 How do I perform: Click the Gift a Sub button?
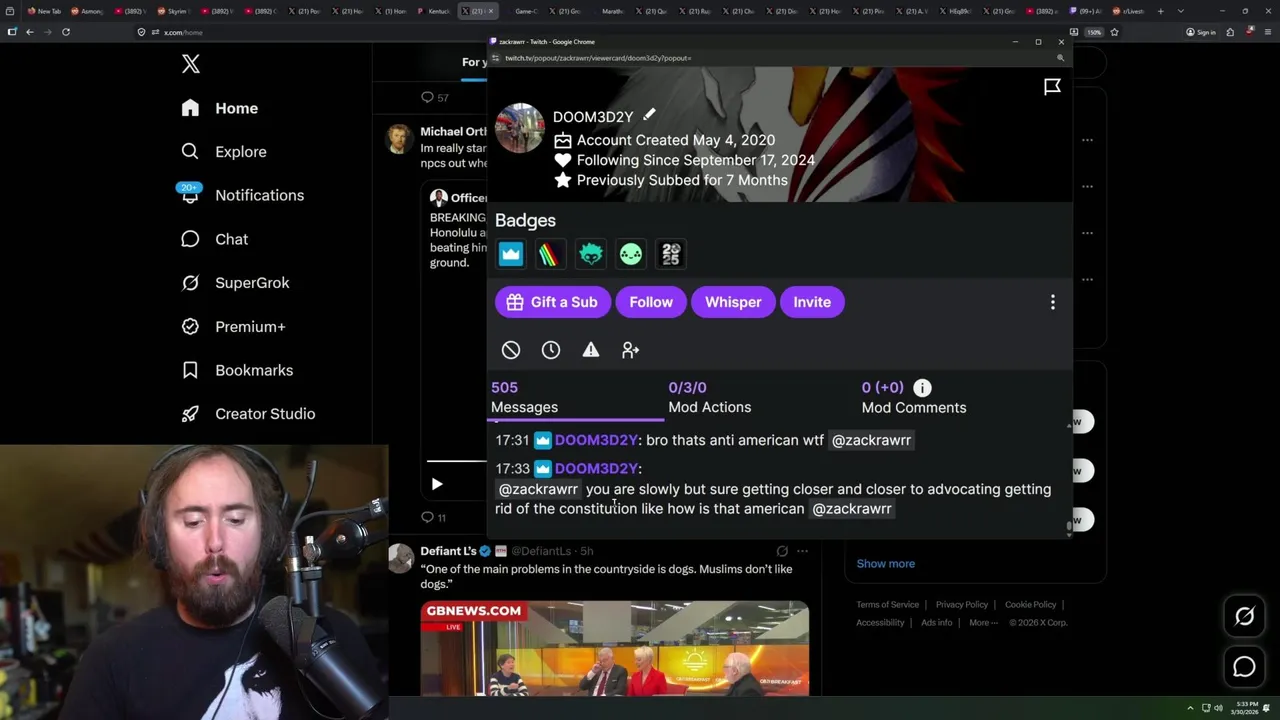552,302
